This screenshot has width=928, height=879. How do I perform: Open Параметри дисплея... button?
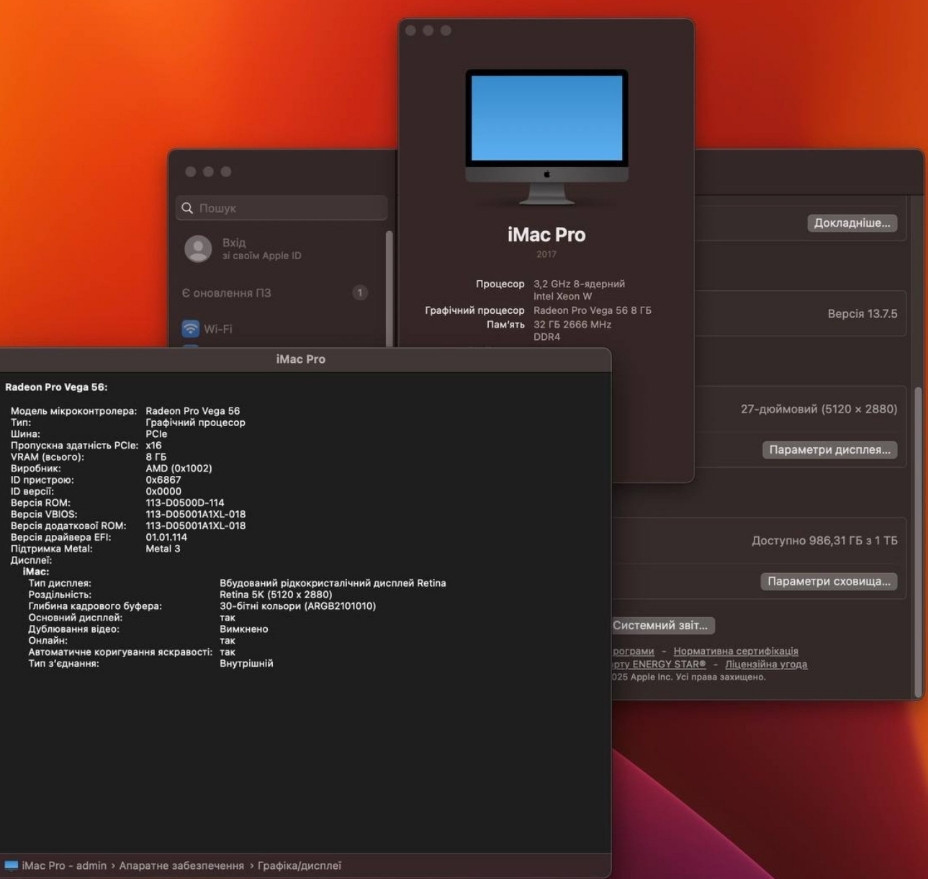pyautogui.click(x=829, y=450)
